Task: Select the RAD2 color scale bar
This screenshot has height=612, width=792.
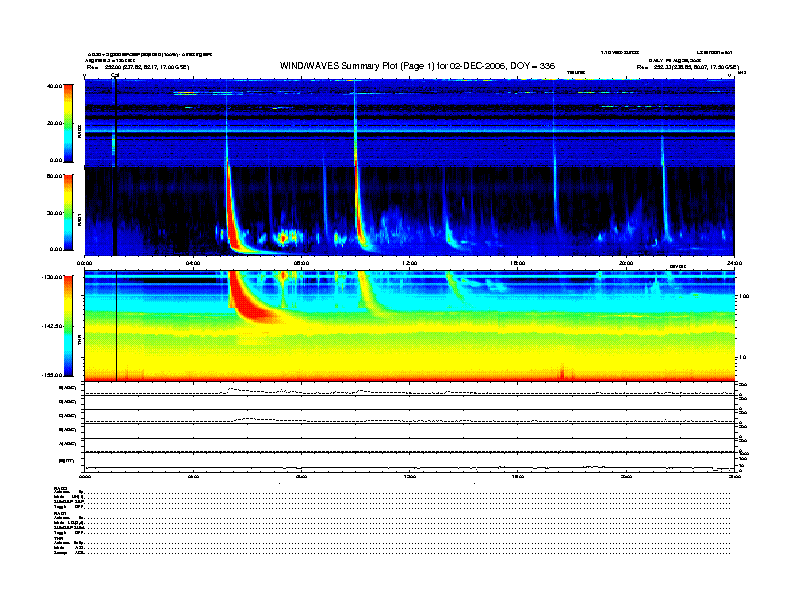Action: pyautogui.click(x=68, y=123)
